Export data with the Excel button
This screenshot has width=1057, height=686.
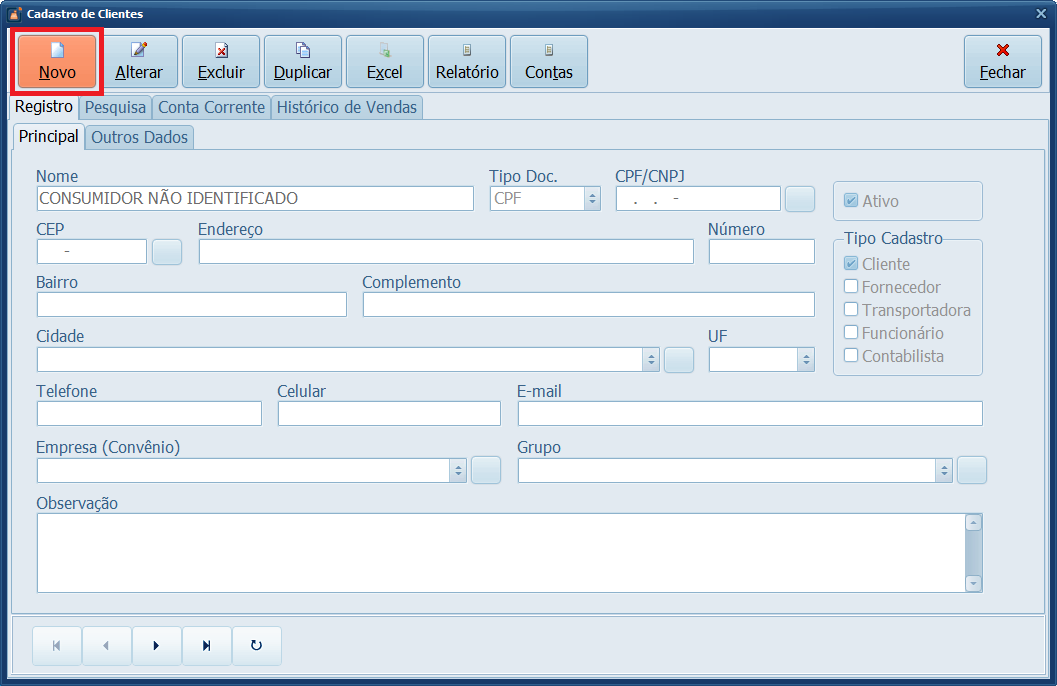pyautogui.click(x=385, y=62)
